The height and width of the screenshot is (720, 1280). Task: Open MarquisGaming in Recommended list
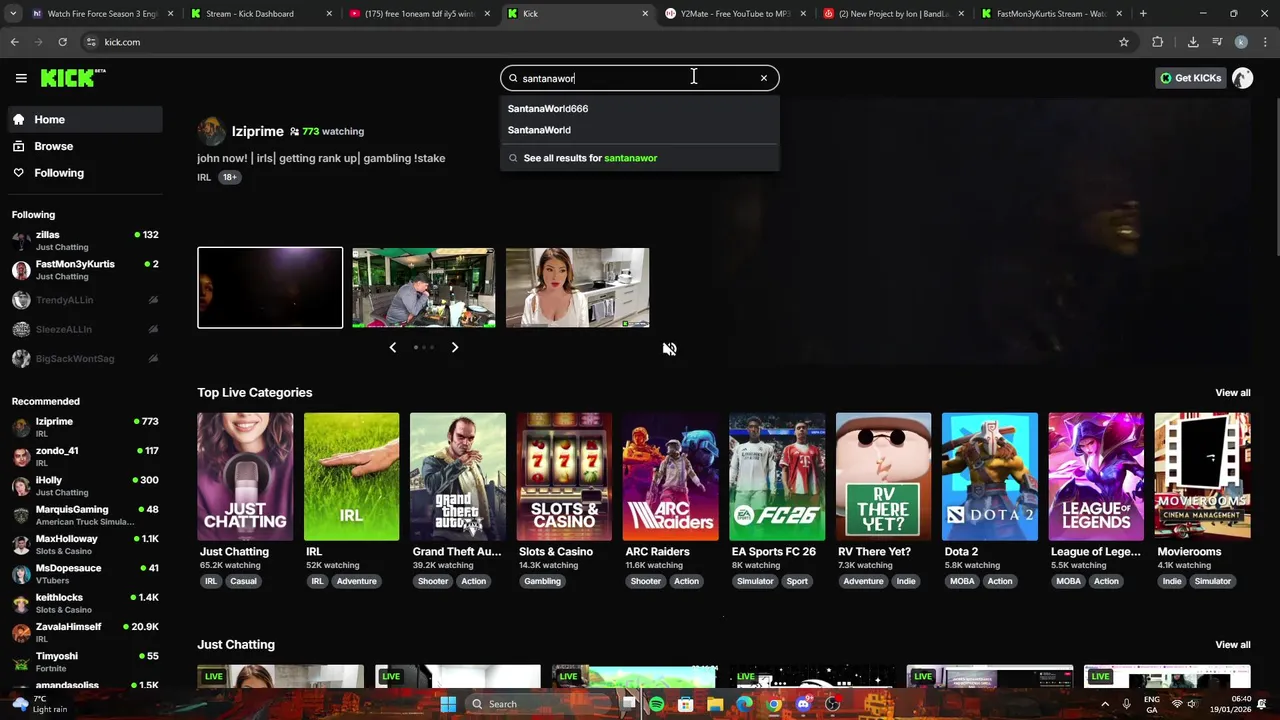(x=84, y=515)
